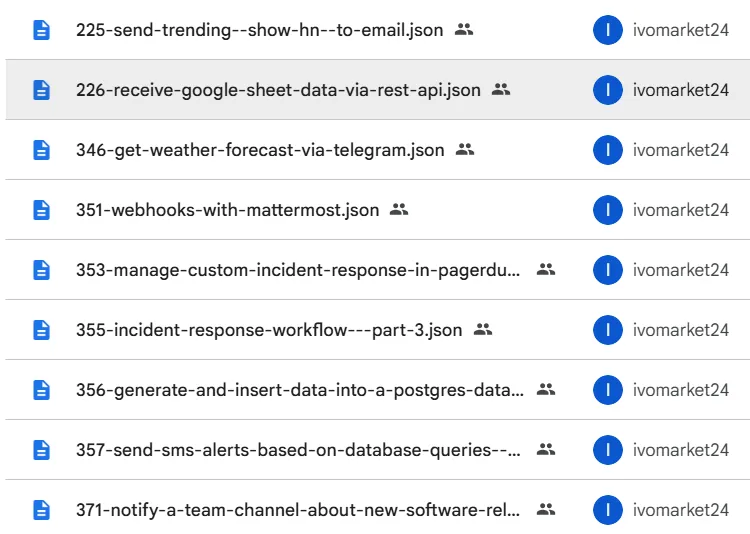The width and height of the screenshot is (750, 534).
Task: Click the document icon for 371-notify-a-team-channel file
Action: (x=41, y=510)
